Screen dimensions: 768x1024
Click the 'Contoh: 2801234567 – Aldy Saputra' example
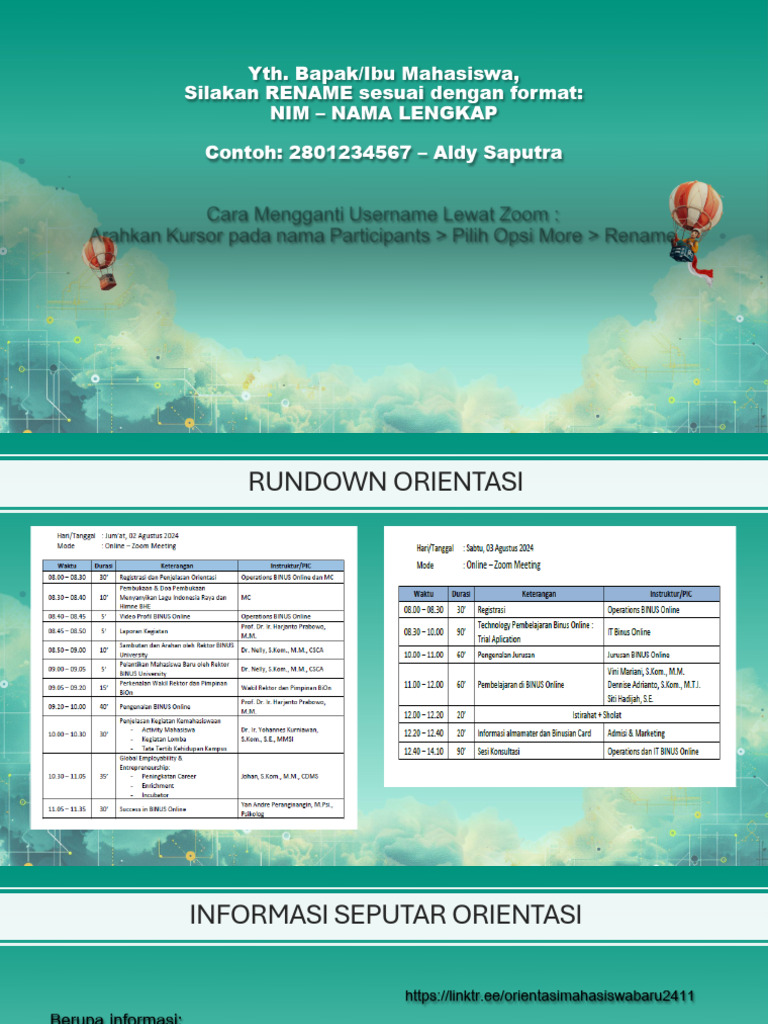[383, 153]
